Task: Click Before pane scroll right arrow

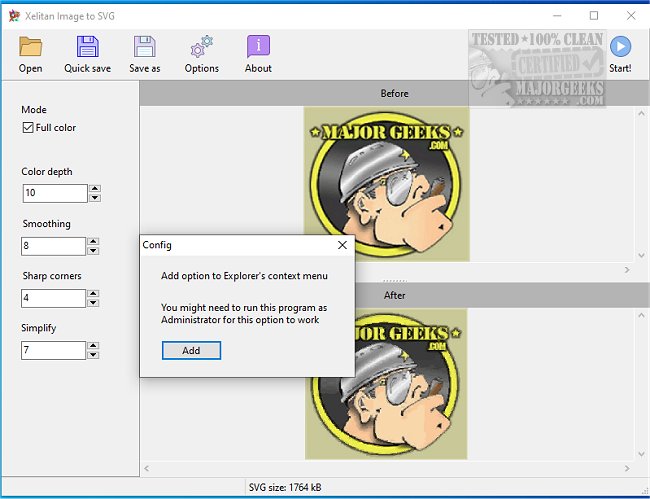Action: coord(627,270)
